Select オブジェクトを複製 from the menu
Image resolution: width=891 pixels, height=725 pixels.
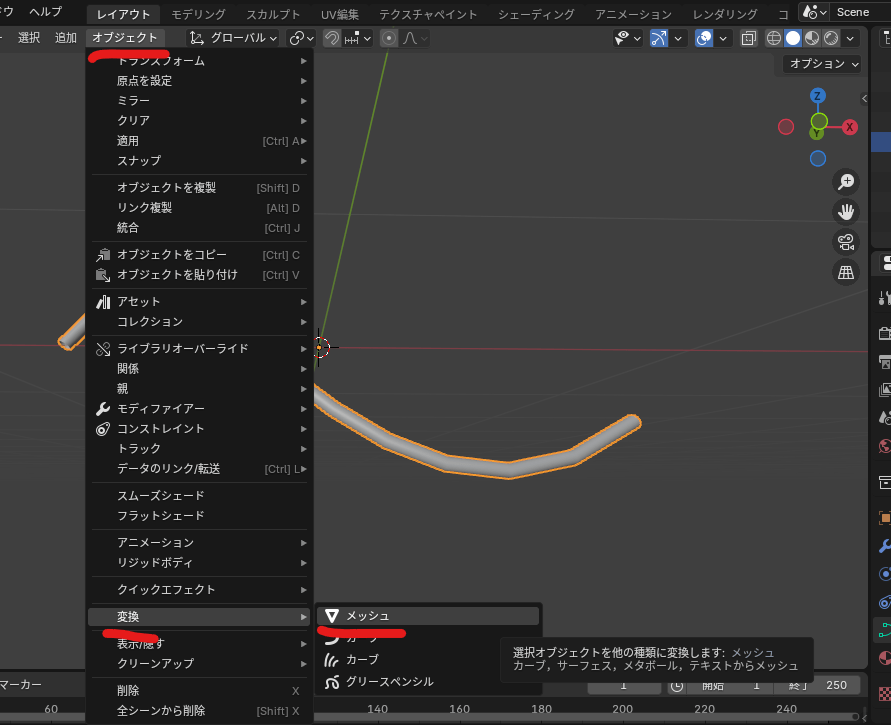click(166, 188)
